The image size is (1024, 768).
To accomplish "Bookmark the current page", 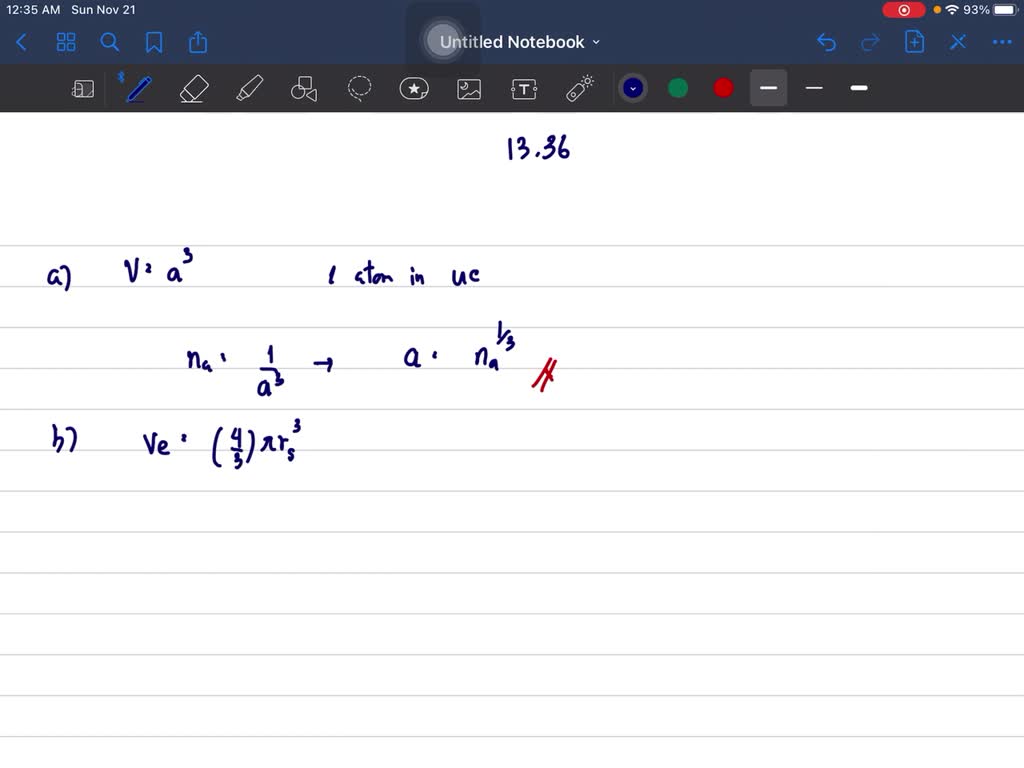I will pos(153,42).
